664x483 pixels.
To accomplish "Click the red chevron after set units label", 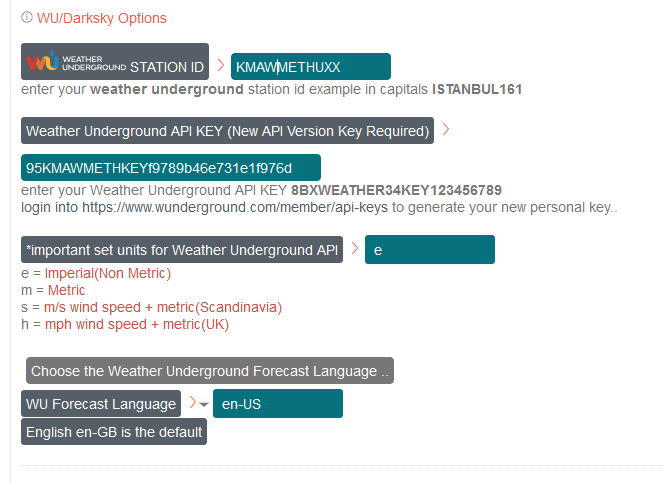I will point(355,248).
